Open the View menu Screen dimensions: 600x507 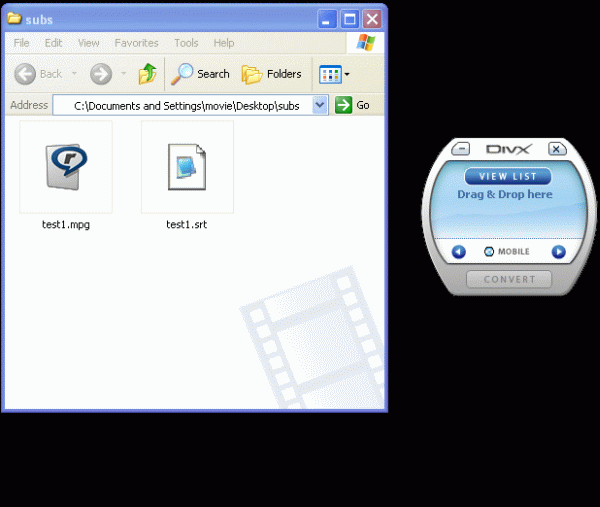(x=88, y=43)
